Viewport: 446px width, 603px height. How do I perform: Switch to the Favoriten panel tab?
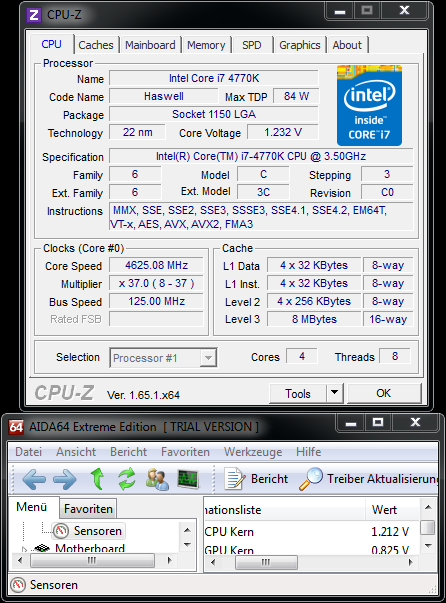88,508
